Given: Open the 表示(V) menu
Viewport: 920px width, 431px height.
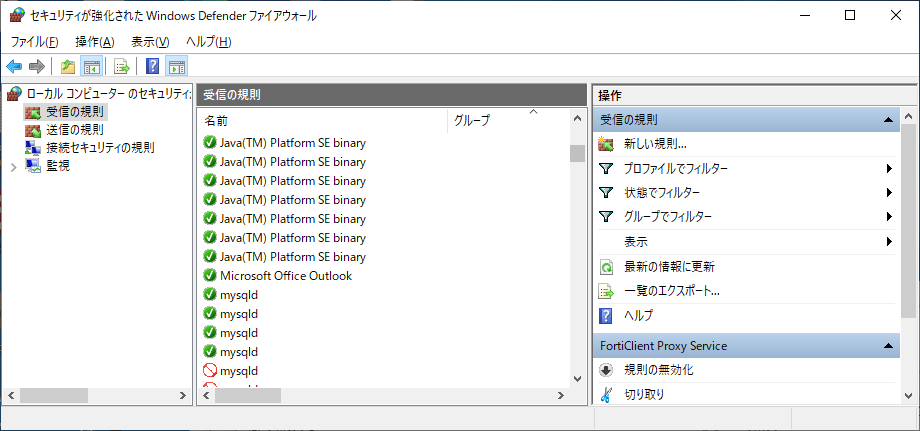Looking at the screenshot, I should [150, 42].
